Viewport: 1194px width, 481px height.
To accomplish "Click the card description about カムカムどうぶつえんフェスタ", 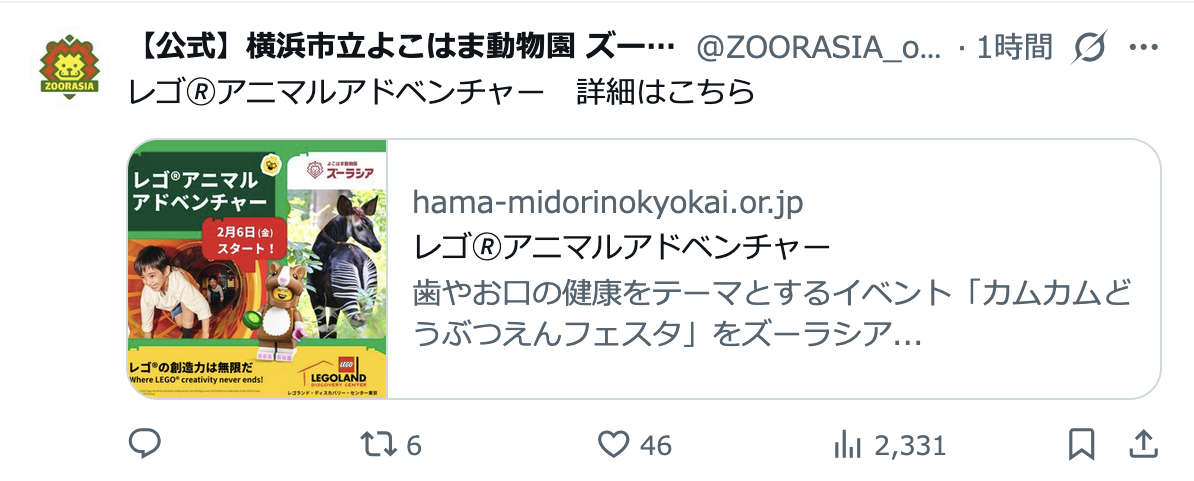I will 773,313.
